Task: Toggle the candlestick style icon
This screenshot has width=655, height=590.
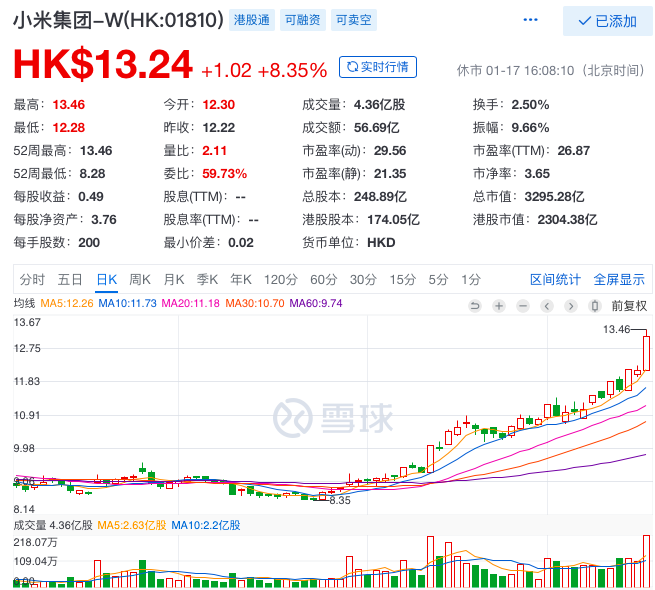Action: [595, 306]
